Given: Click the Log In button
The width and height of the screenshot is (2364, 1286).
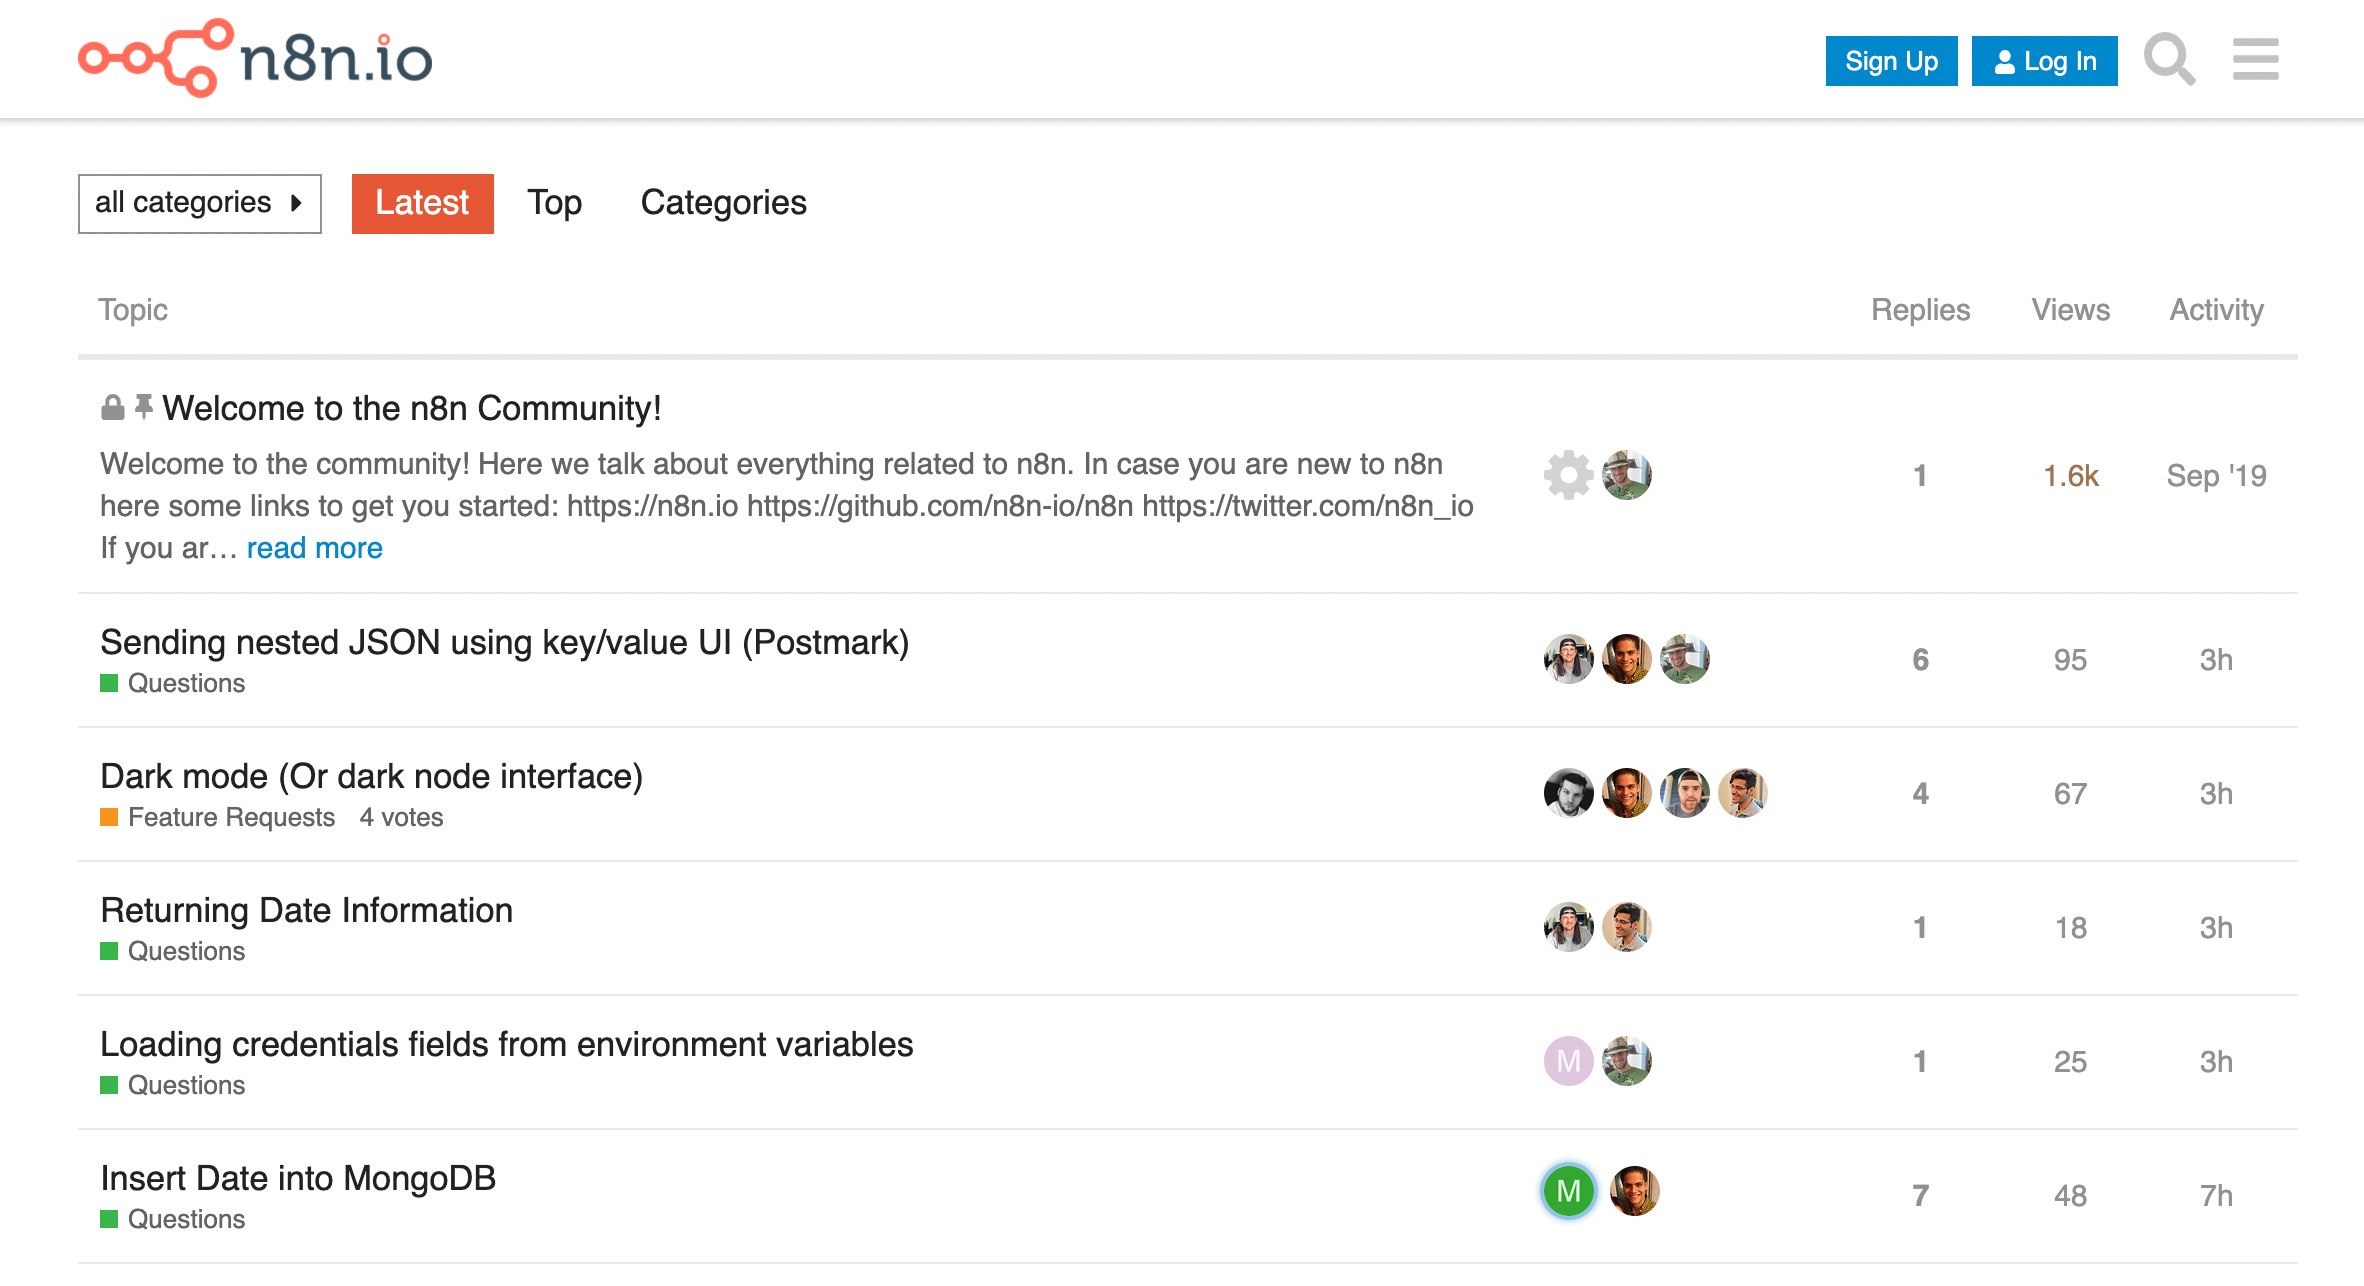Looking at the screenshot, I should (2043, 60).
